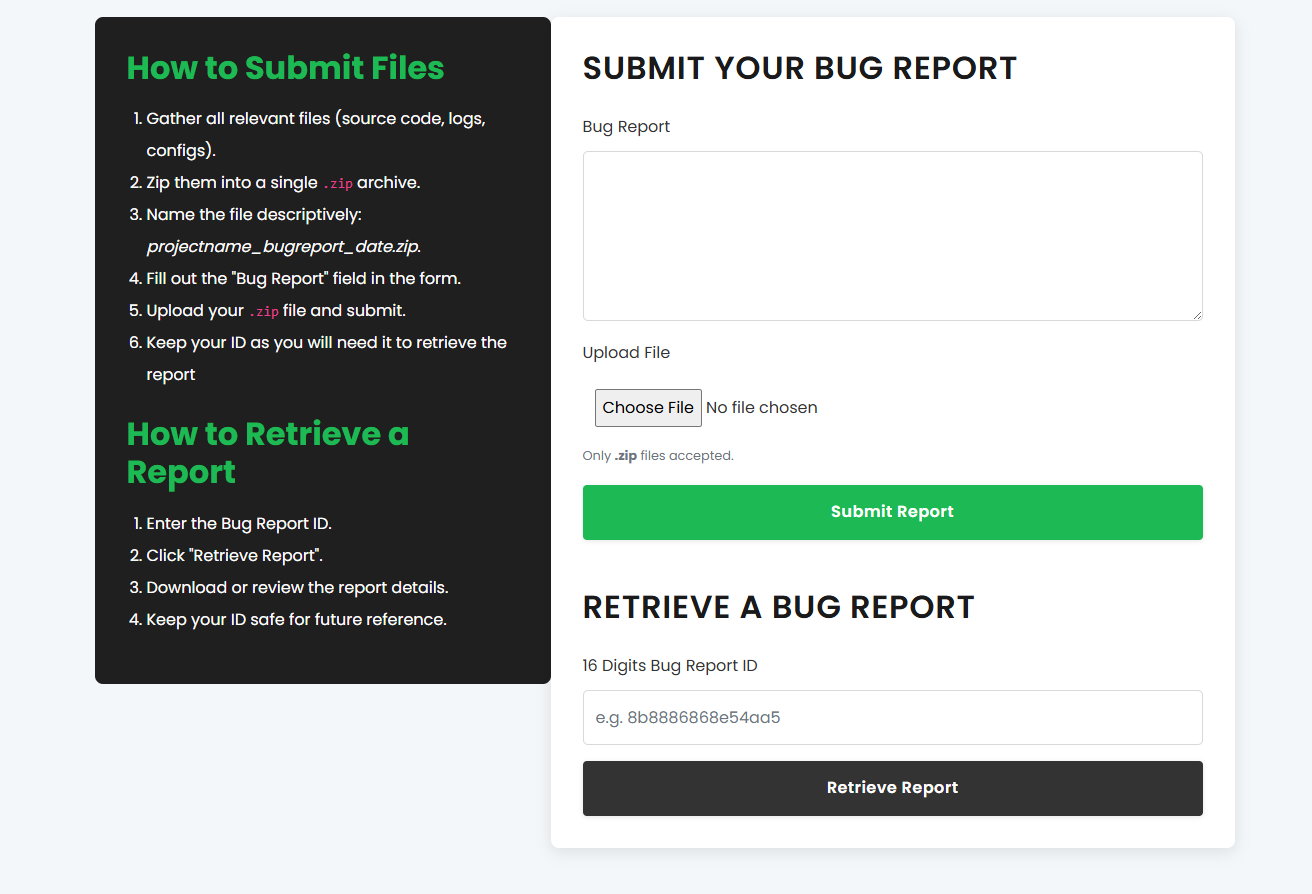Click the 'RETRIEVE A BUG REPORT' heading
The width and height of the screenshot is (1312, 894).
(x=778, y=607)
